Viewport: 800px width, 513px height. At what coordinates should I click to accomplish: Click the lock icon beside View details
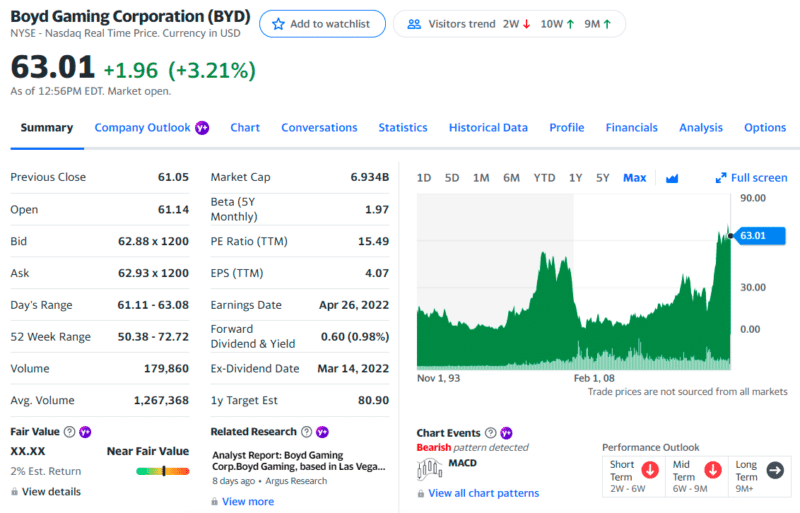[14, 492]
